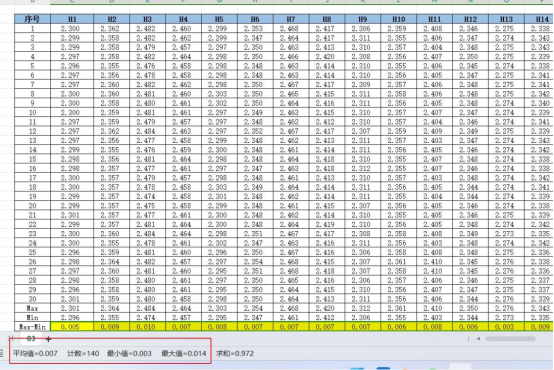Click the left scroll arrow of horizontal scrollbar
Screen dimensions: 554x370
(478, 339)
